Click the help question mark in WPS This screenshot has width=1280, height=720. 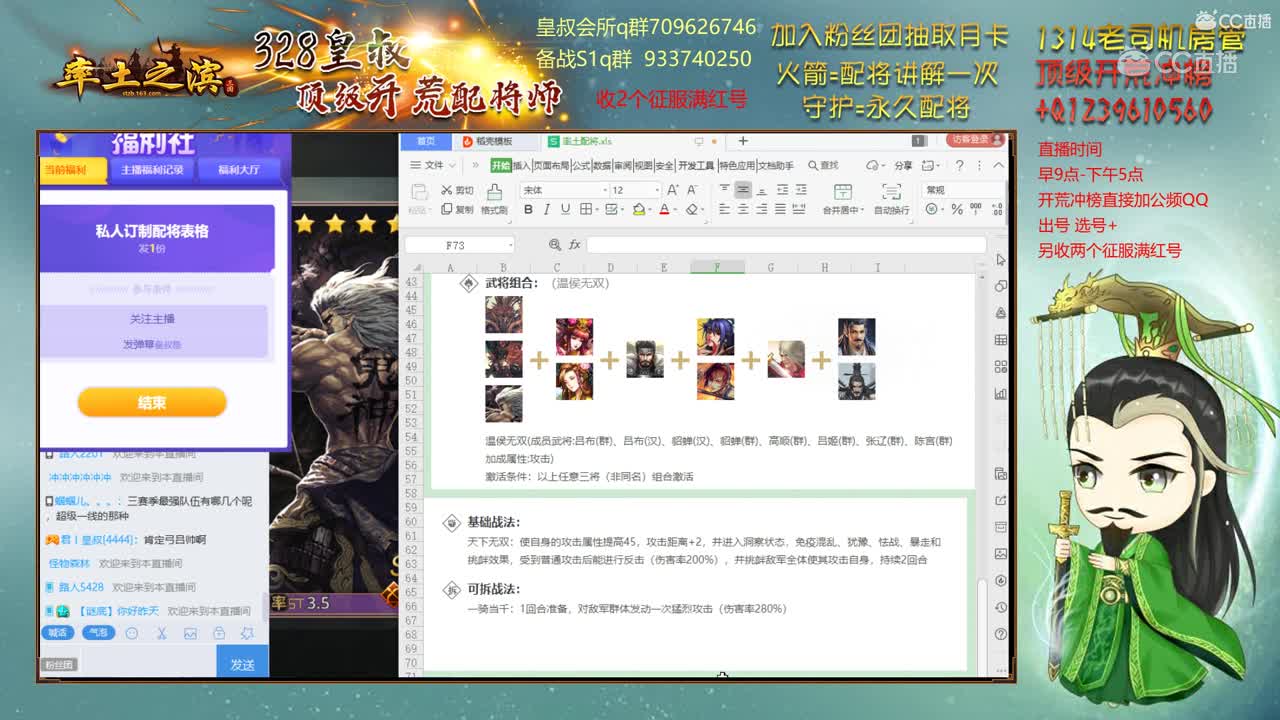pos(959,166)
